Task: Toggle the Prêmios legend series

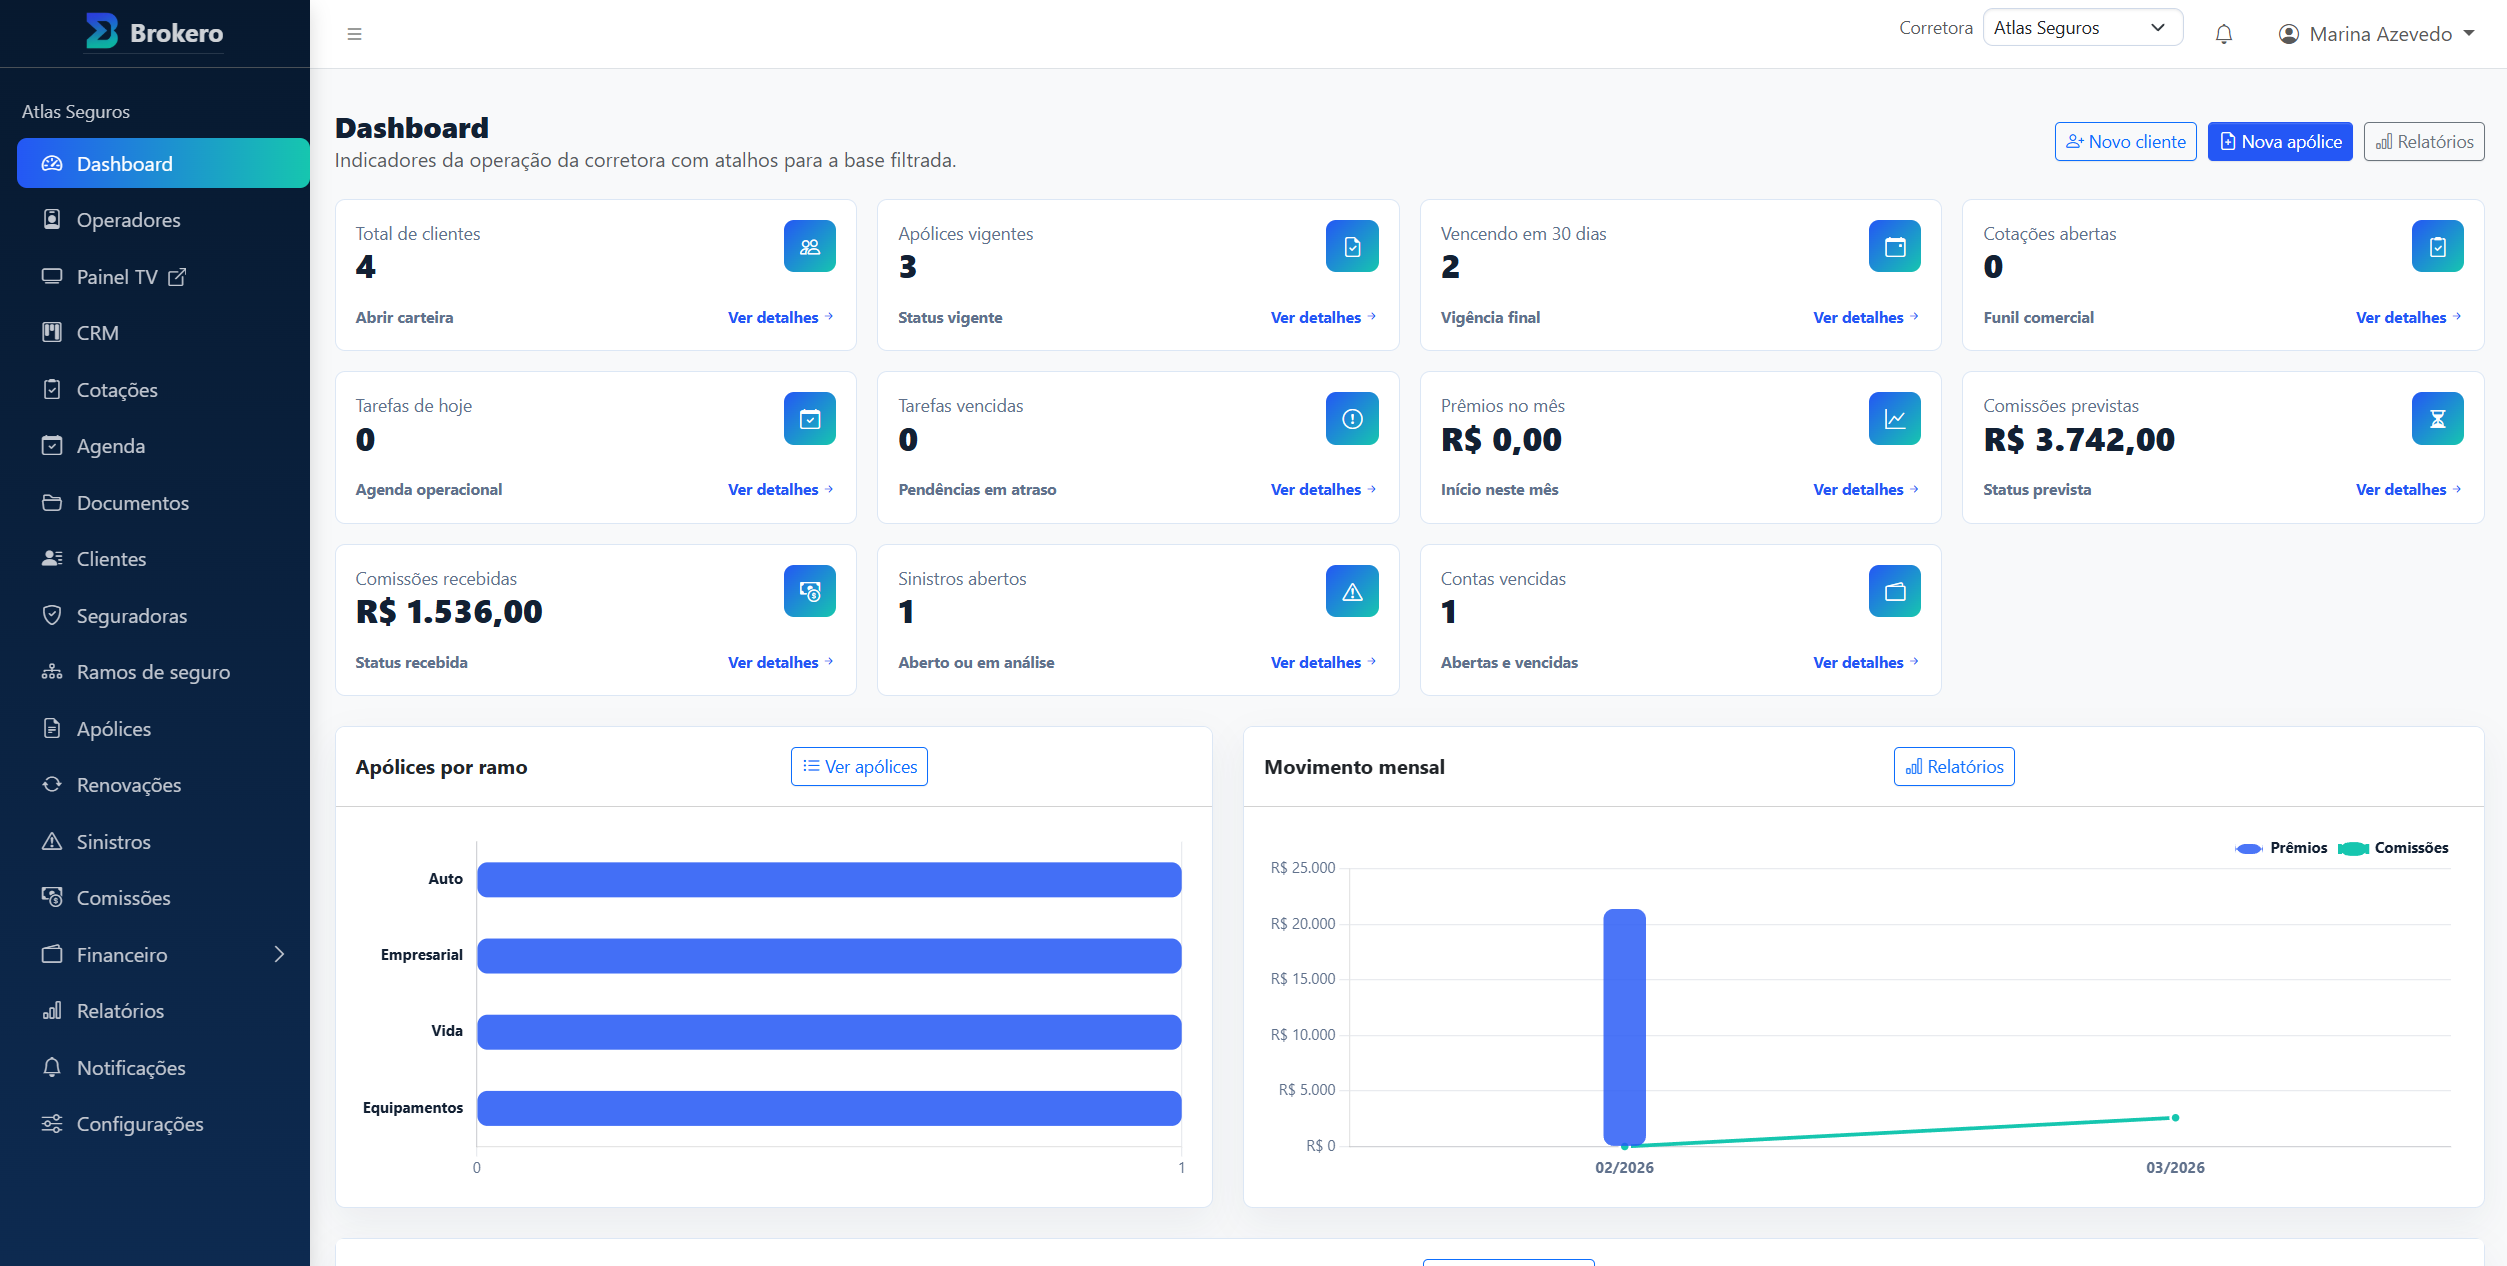Action: pos(2281,848)
